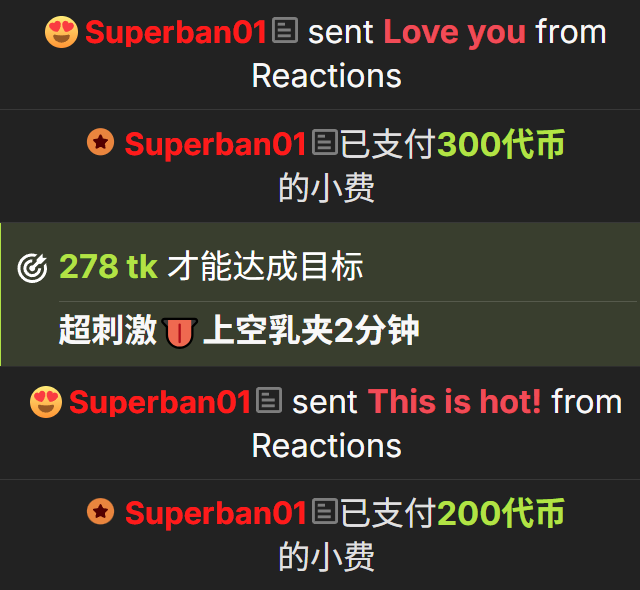
Task: Click the goal target icon beside 278 tk
Action: click(x=32, y=268)
